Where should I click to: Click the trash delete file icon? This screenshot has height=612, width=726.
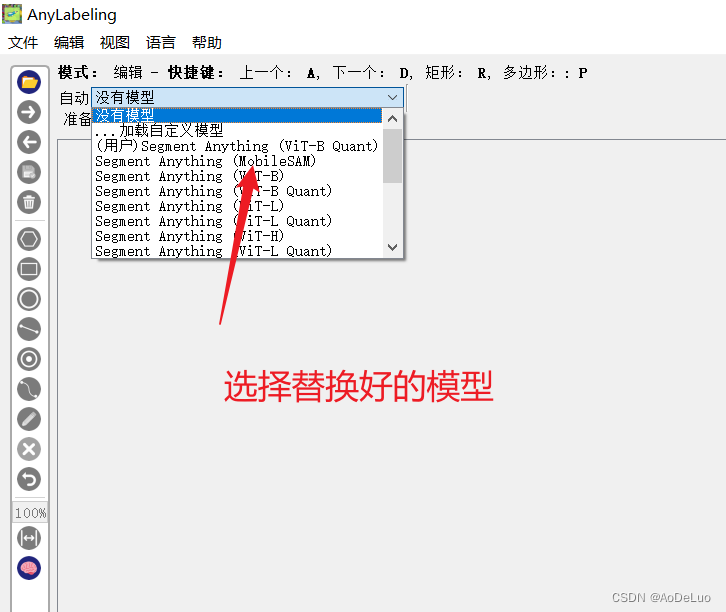[x=29, y=202]
